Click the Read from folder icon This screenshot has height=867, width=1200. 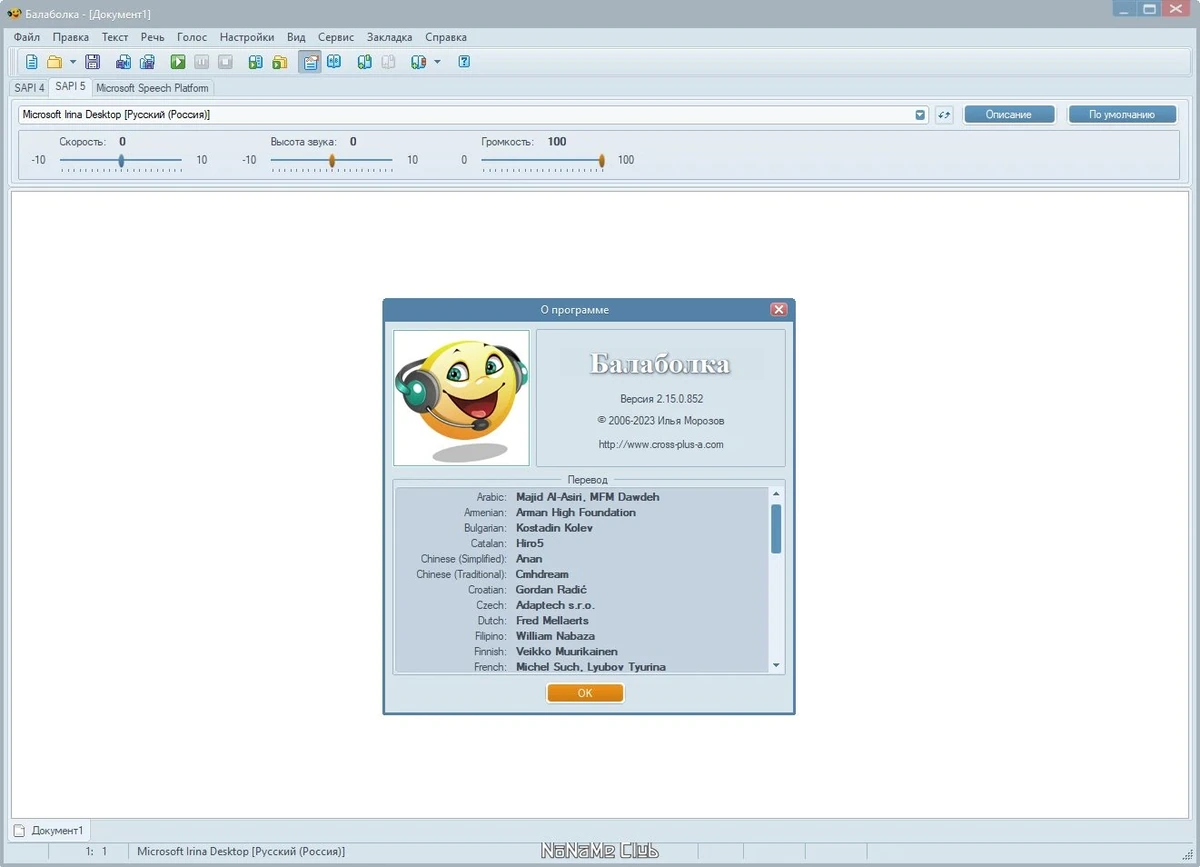coord(280,62)
